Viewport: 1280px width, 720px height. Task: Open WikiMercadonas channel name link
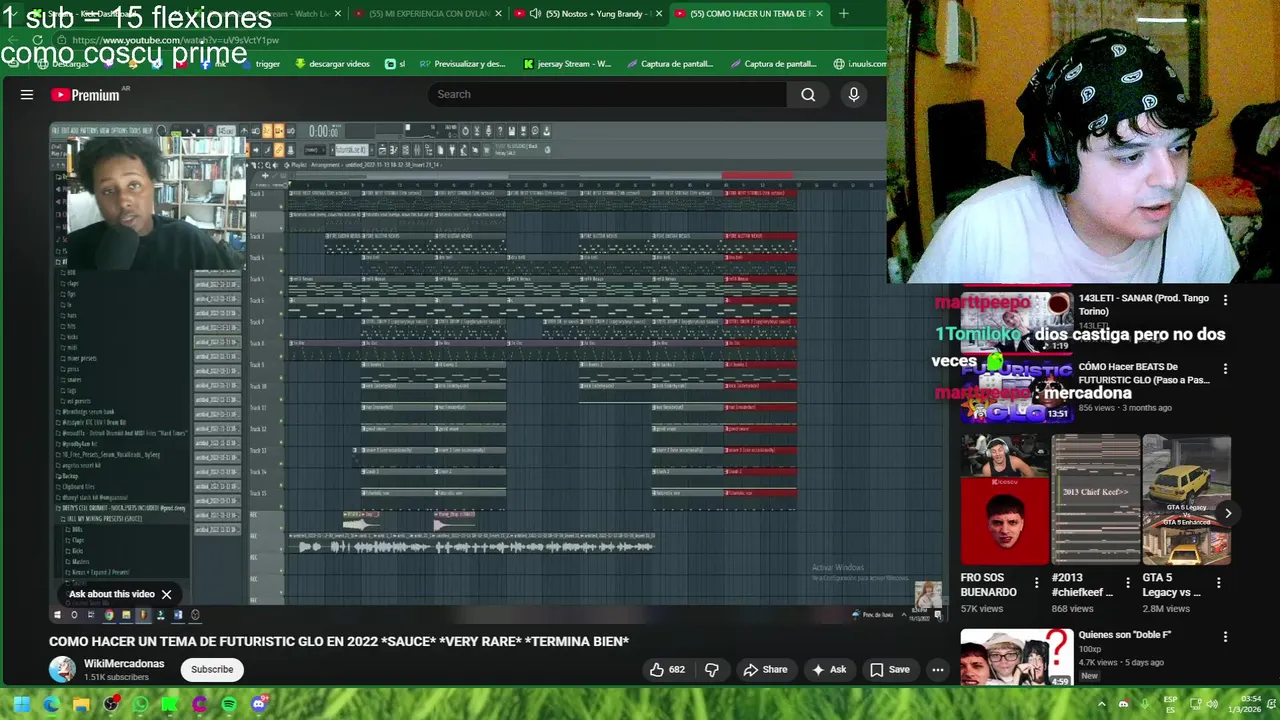click(124, 664)
